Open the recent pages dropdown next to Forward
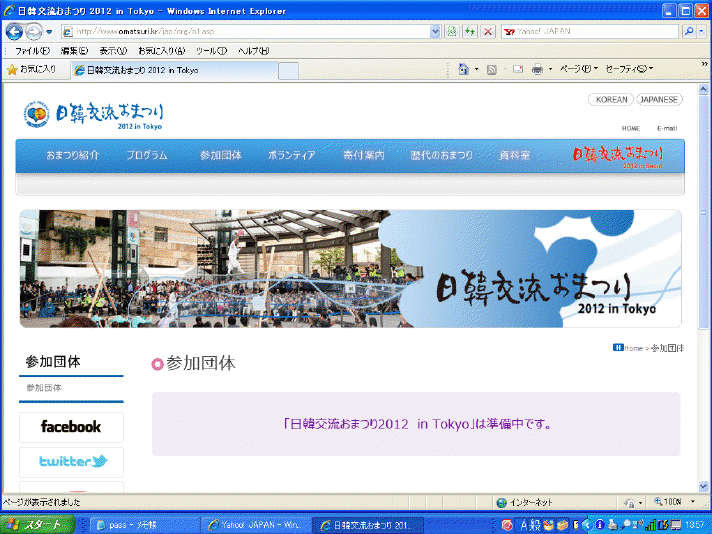The image size is (712, 534). coord(49,32)
